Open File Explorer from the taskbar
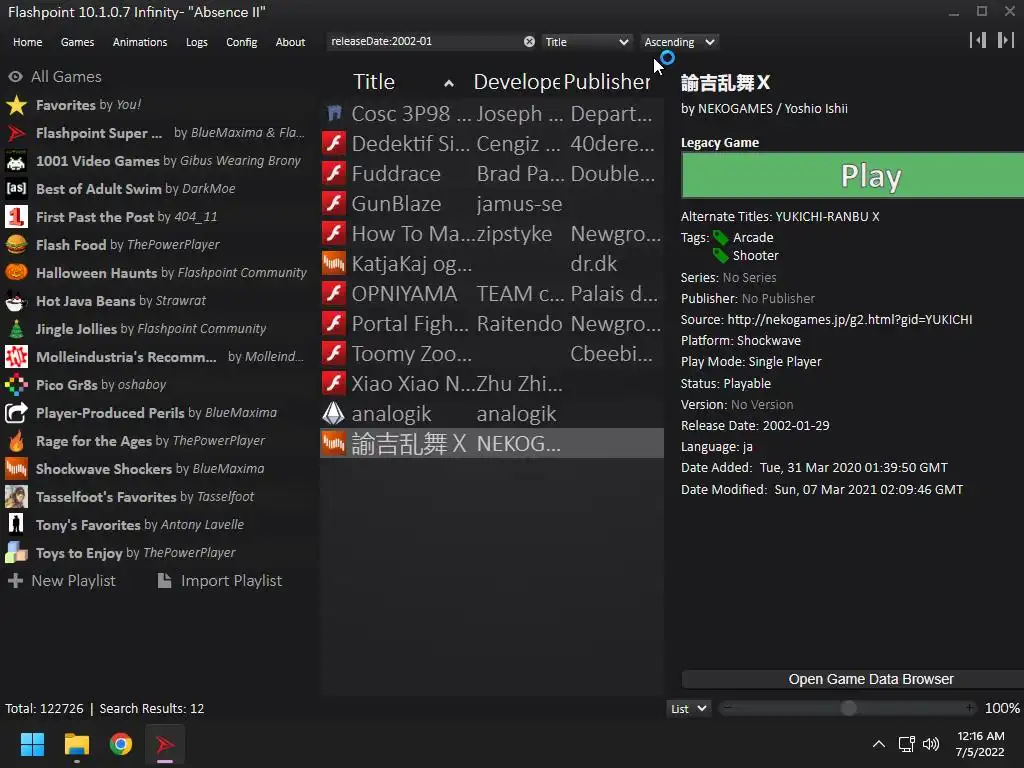The image size is (1024, 768). click(x=77, y=744)
